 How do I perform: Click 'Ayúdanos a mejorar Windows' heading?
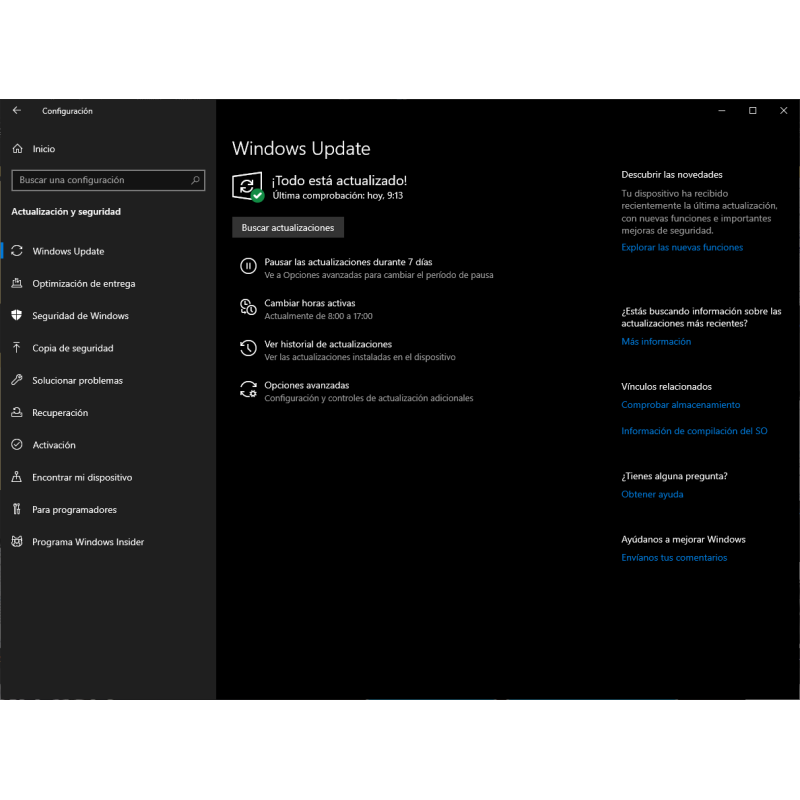pyautogui.click(x=683, y=539)
